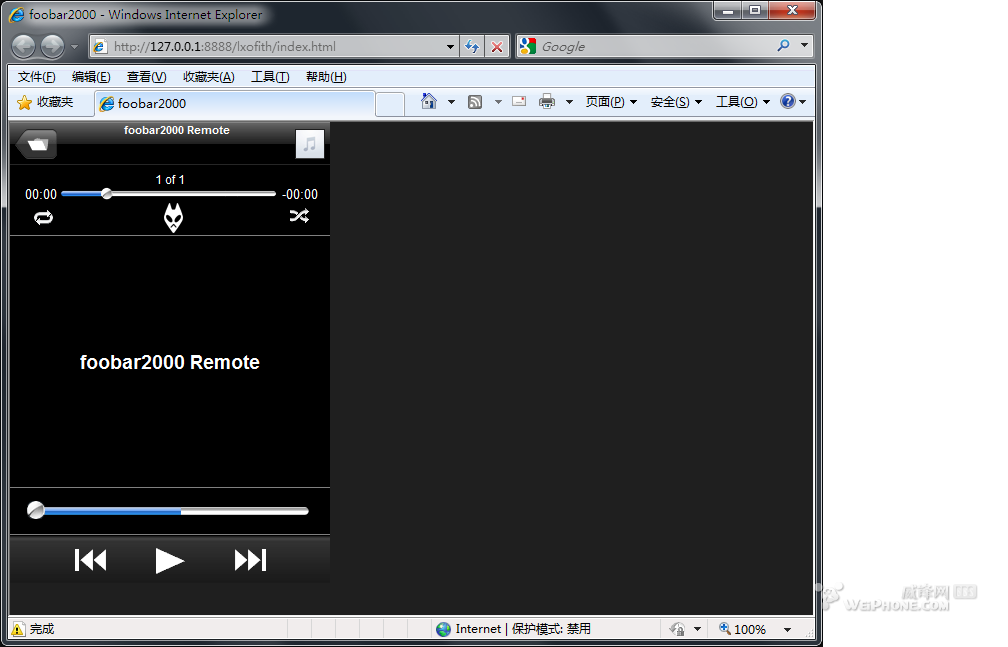Expand the address bar dropdown arrow

point(451,46)
